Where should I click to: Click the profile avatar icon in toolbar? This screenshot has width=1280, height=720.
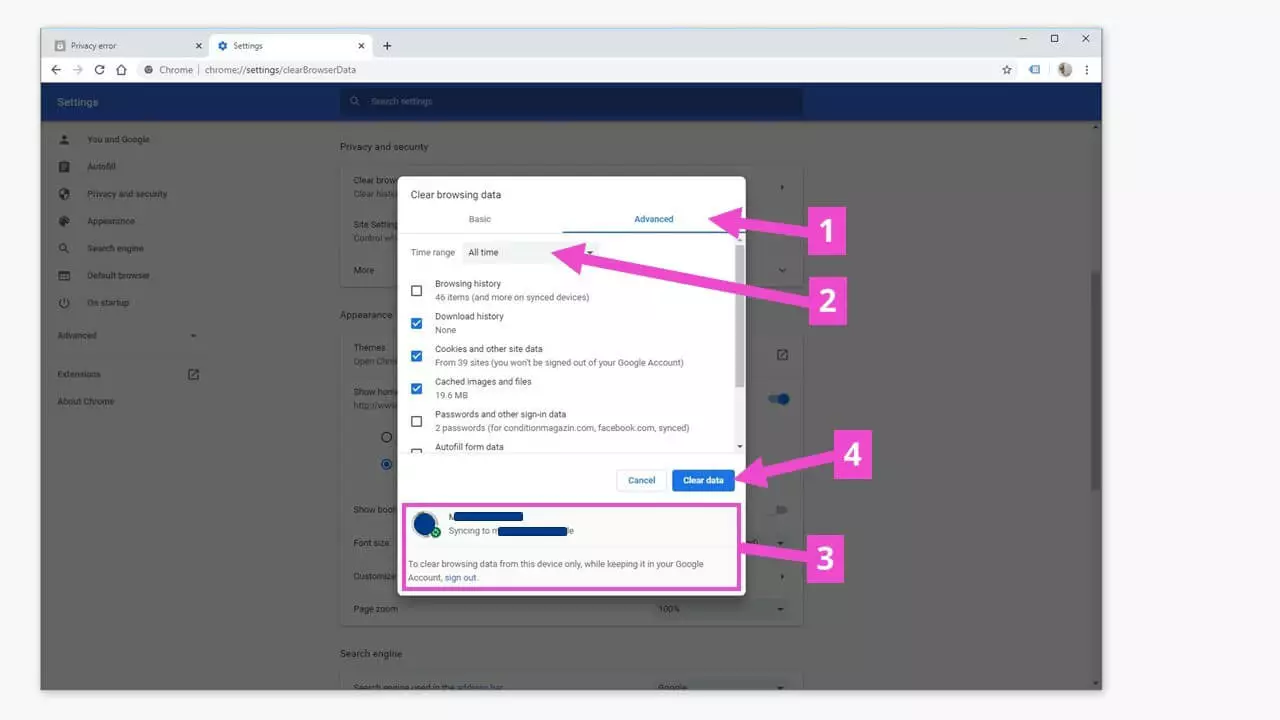pyautogui.click(x=1064, y=70)
